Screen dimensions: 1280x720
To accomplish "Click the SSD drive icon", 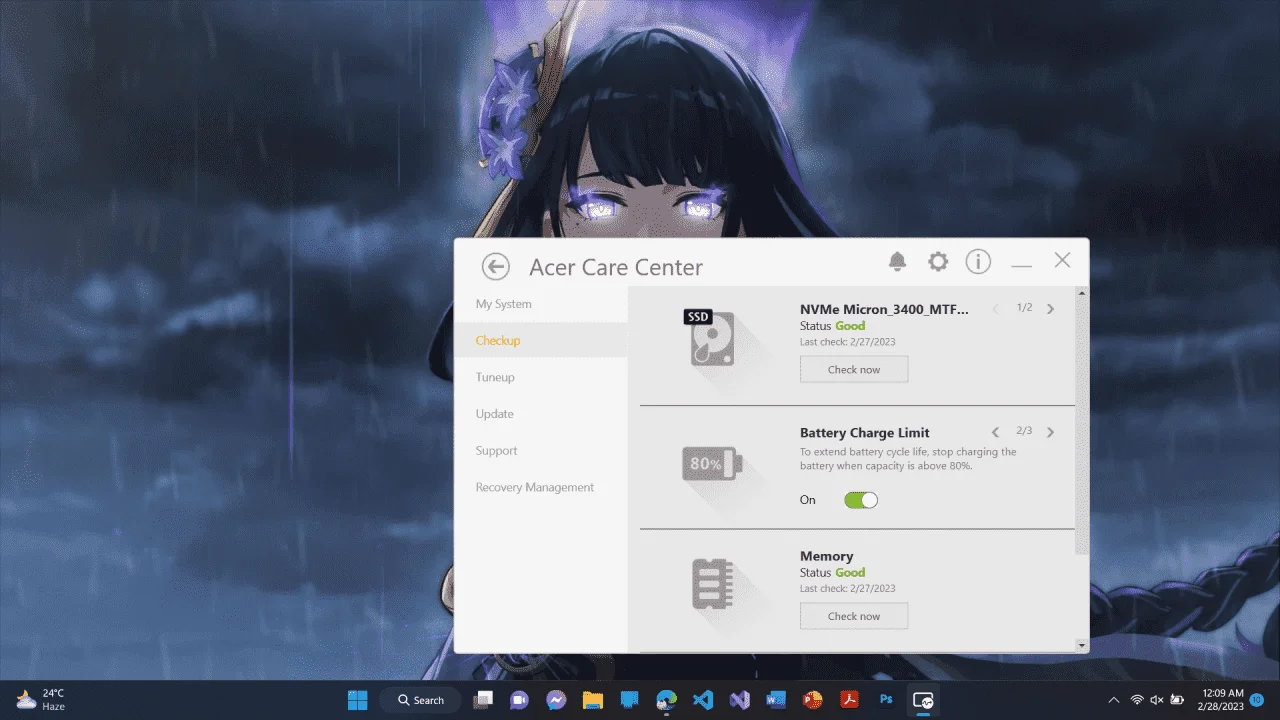I will coord(711,338).
